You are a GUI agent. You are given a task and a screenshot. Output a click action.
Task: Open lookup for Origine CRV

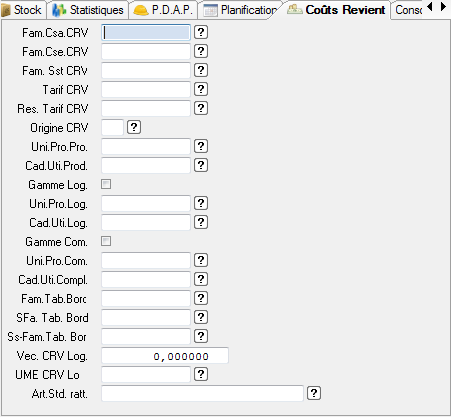coord(134,127)
